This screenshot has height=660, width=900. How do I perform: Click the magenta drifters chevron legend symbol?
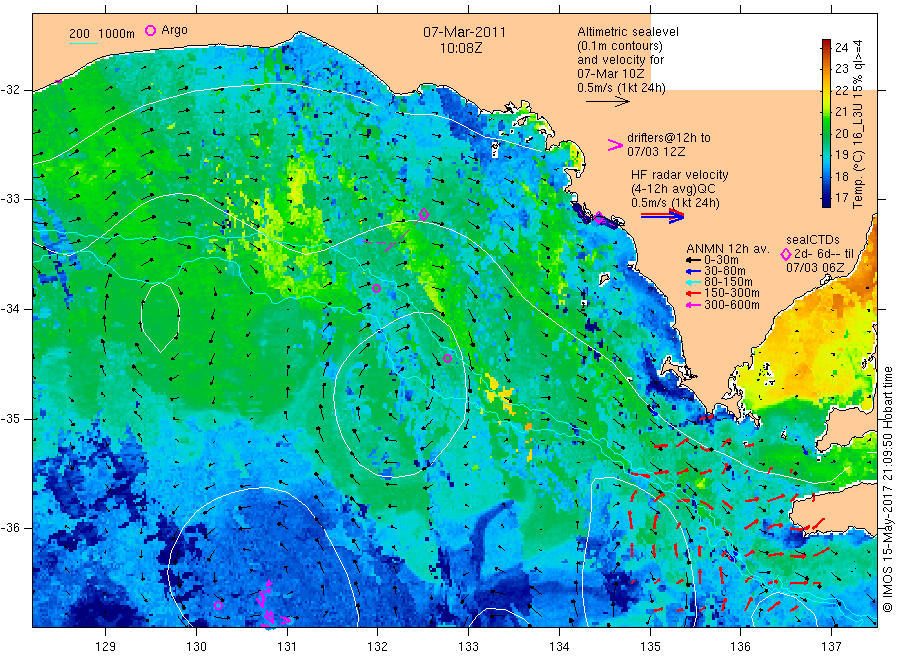click(x=615, y=145)
